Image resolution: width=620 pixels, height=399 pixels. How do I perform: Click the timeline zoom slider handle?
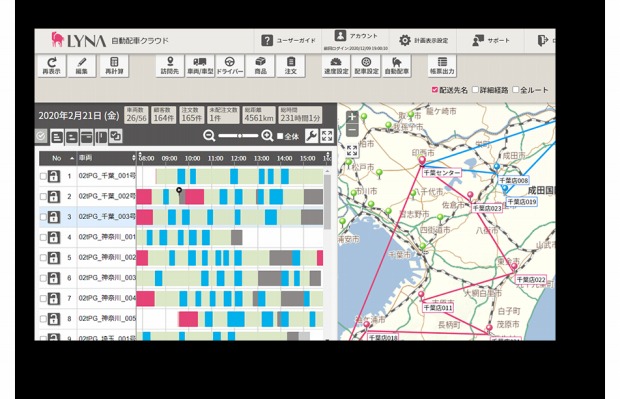[x=240, y=136]
